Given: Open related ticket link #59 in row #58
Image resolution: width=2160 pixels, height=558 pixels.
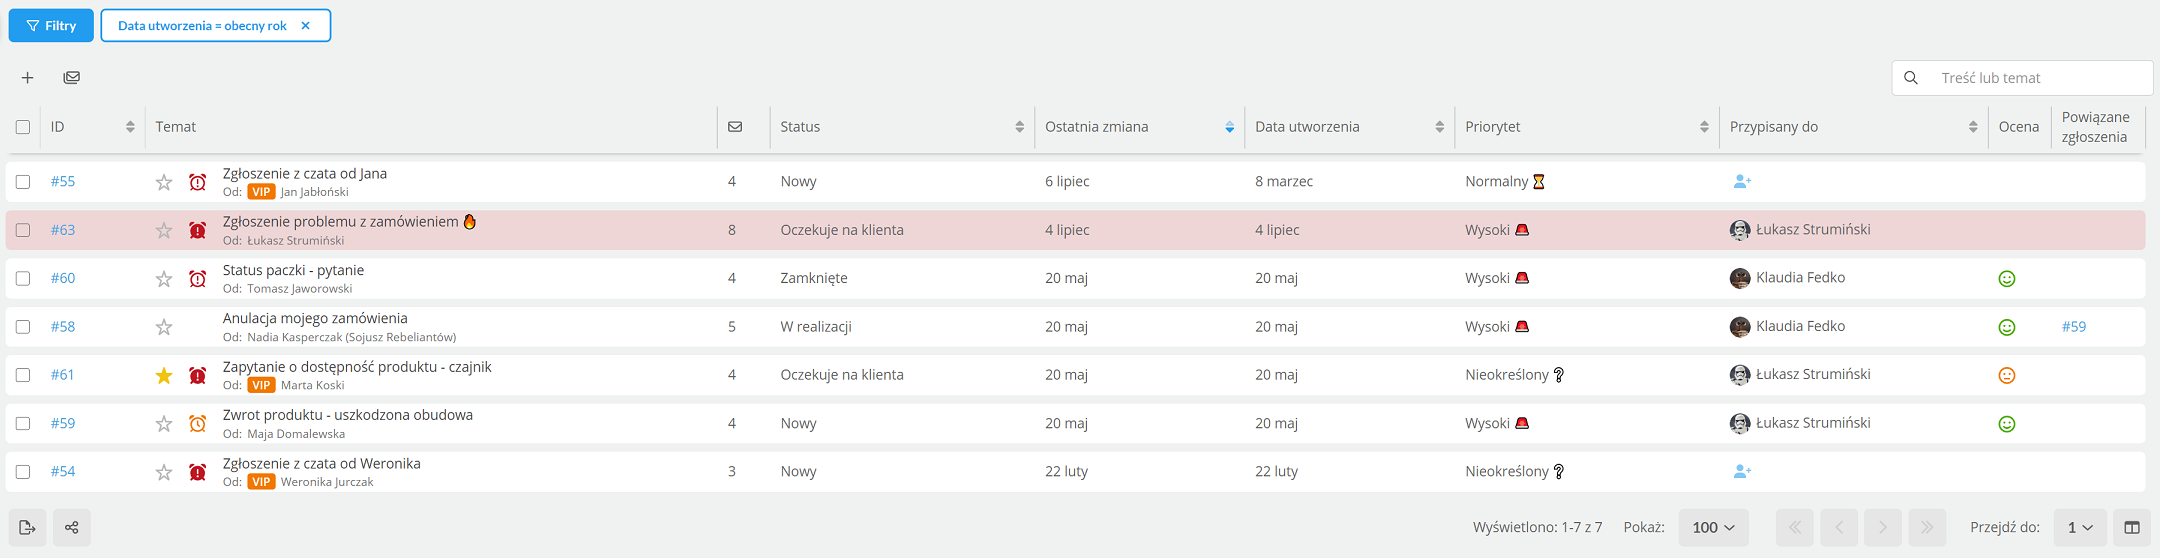Looking at the screenshot, I should coord(2074,326).
